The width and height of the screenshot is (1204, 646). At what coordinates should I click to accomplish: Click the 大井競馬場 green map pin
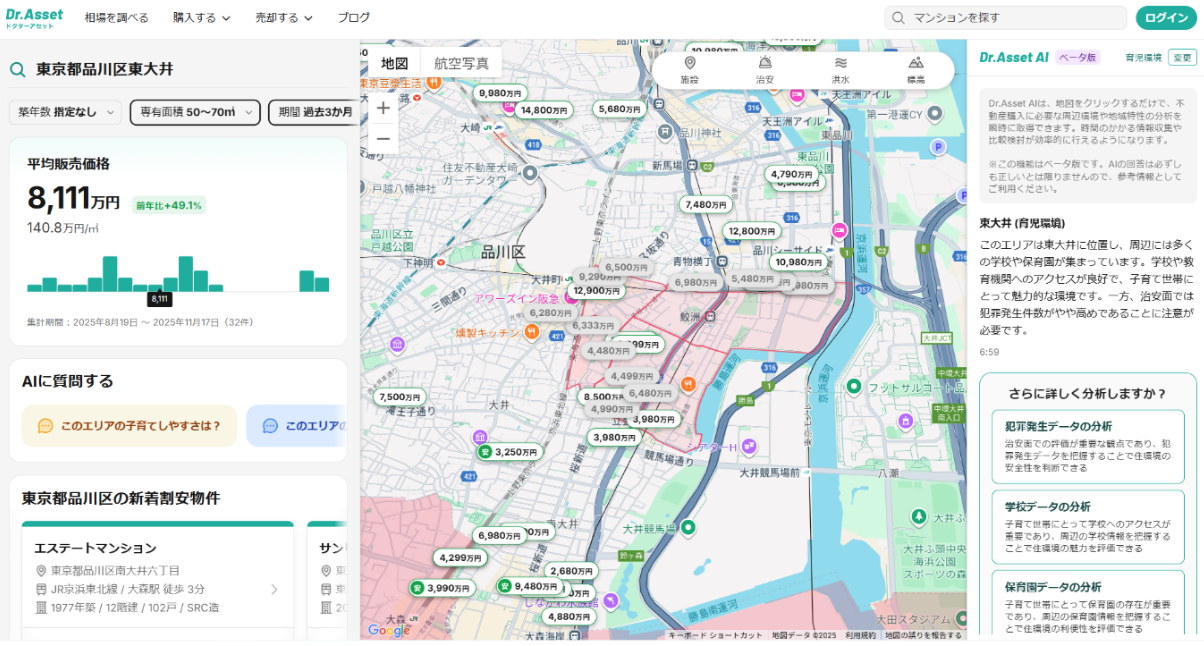[x=686, y=528]
